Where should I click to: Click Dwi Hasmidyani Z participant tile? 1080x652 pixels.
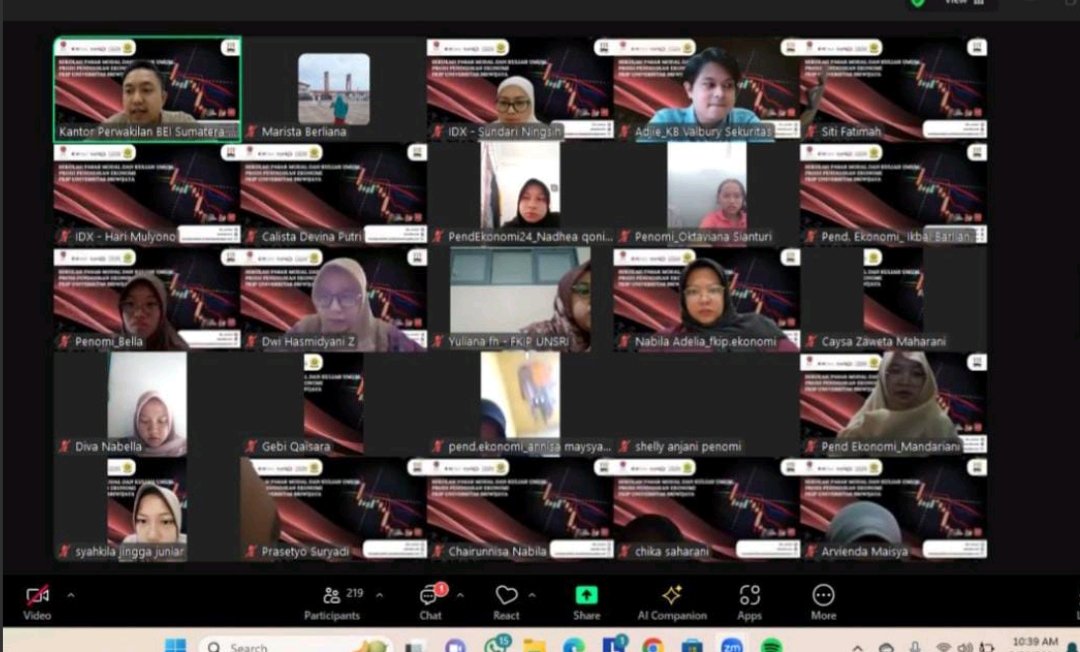point(333,300)
